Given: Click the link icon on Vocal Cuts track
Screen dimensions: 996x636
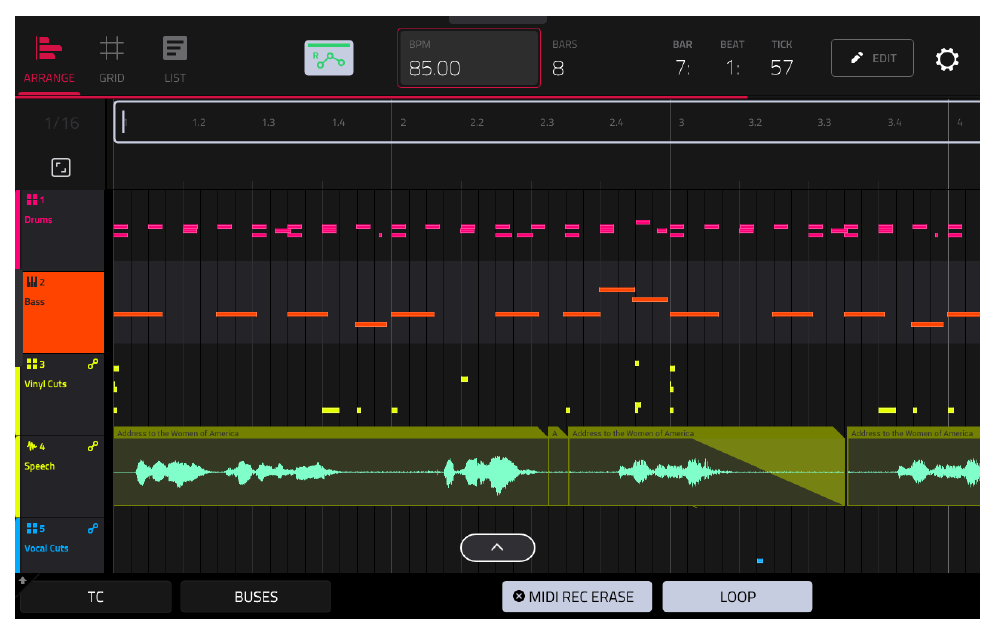Looking at the screenshot, I should click(93, 528).
